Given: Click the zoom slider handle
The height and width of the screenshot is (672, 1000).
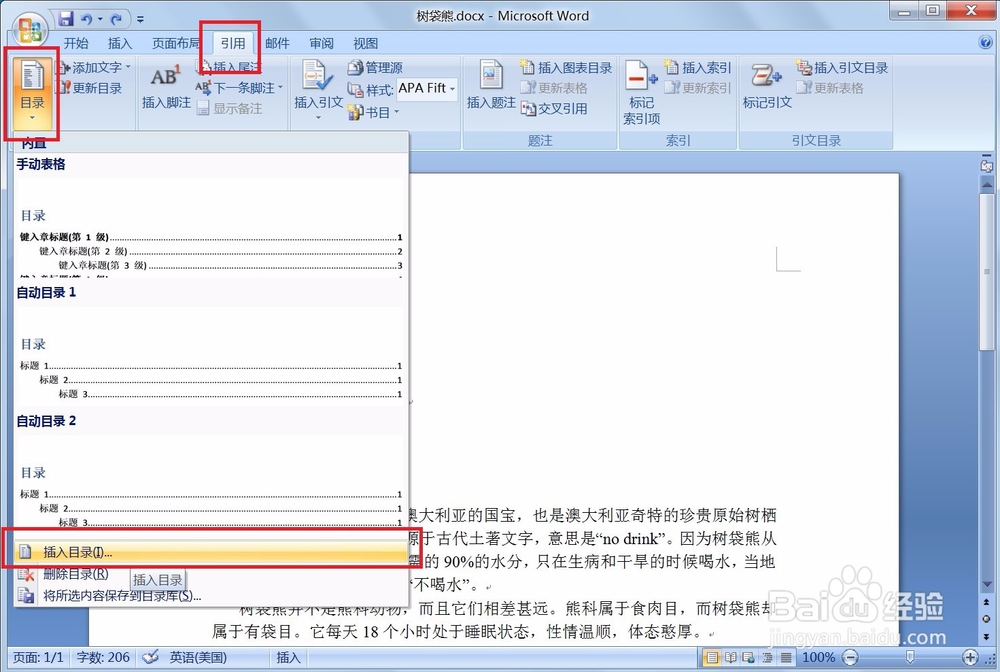Looking at the screenshot, I should 910,657.
